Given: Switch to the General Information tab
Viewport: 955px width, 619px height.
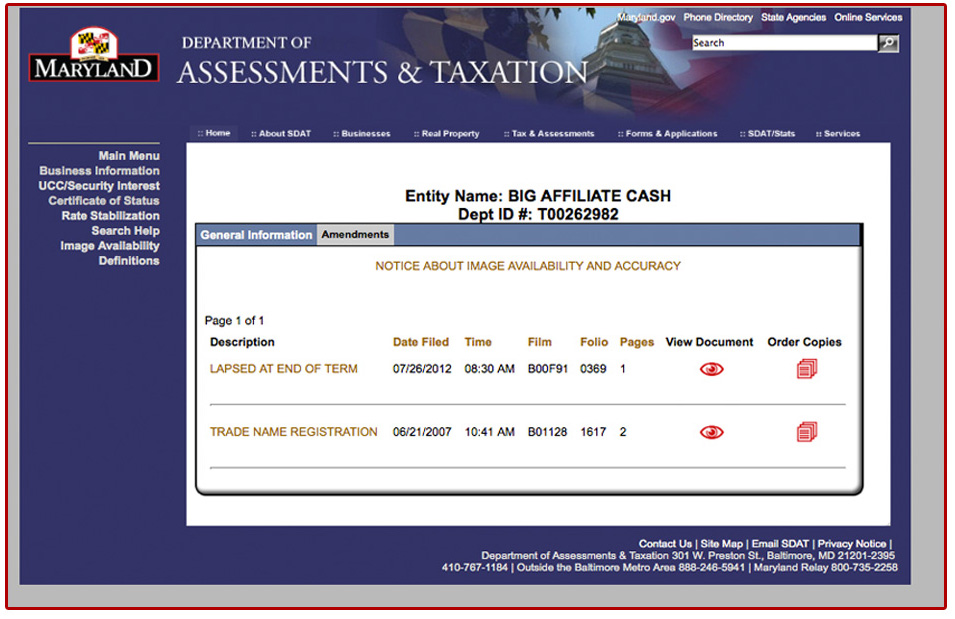Looking at the screenshot, I should click(256, 235).
